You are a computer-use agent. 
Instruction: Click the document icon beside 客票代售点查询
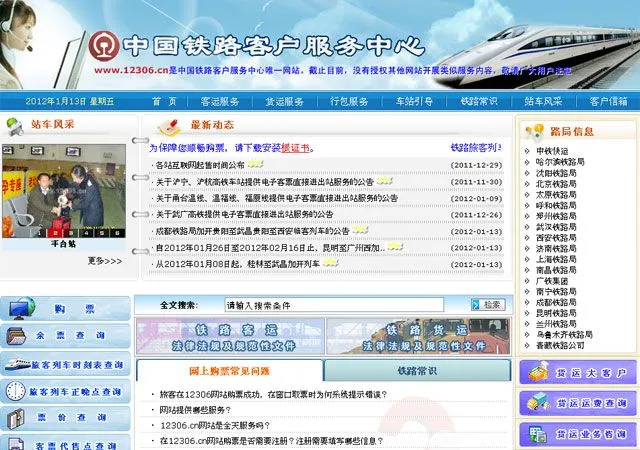click(x=16, y=444)
